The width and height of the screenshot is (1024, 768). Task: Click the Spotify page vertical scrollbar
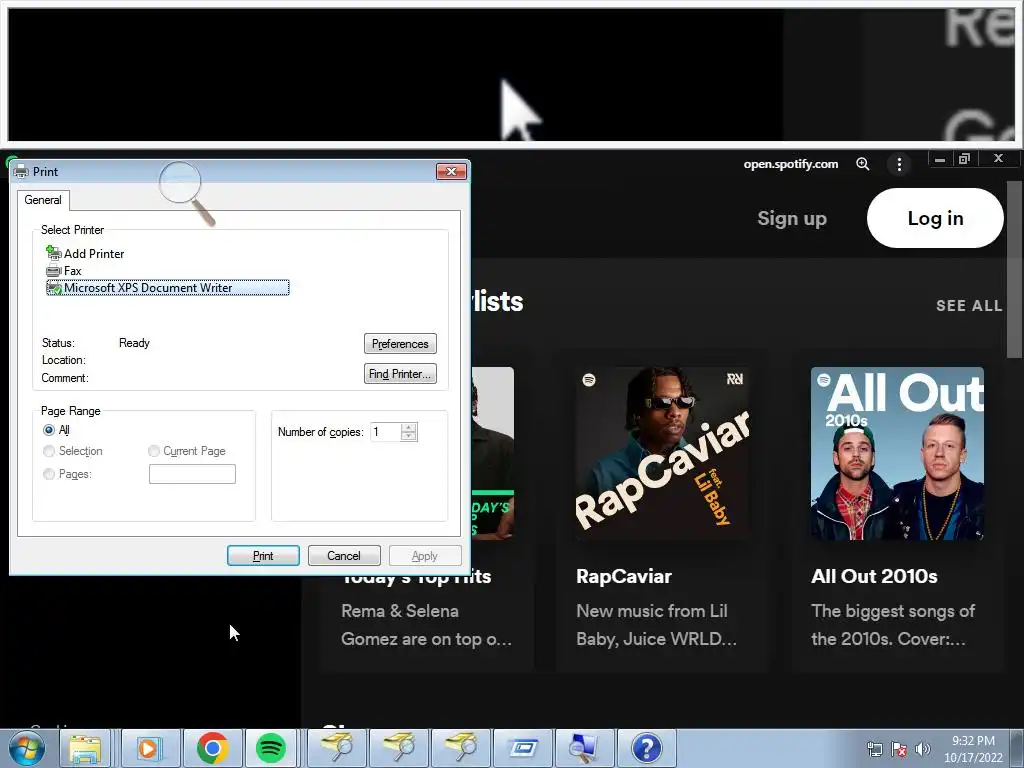[x=1014, y=269]
